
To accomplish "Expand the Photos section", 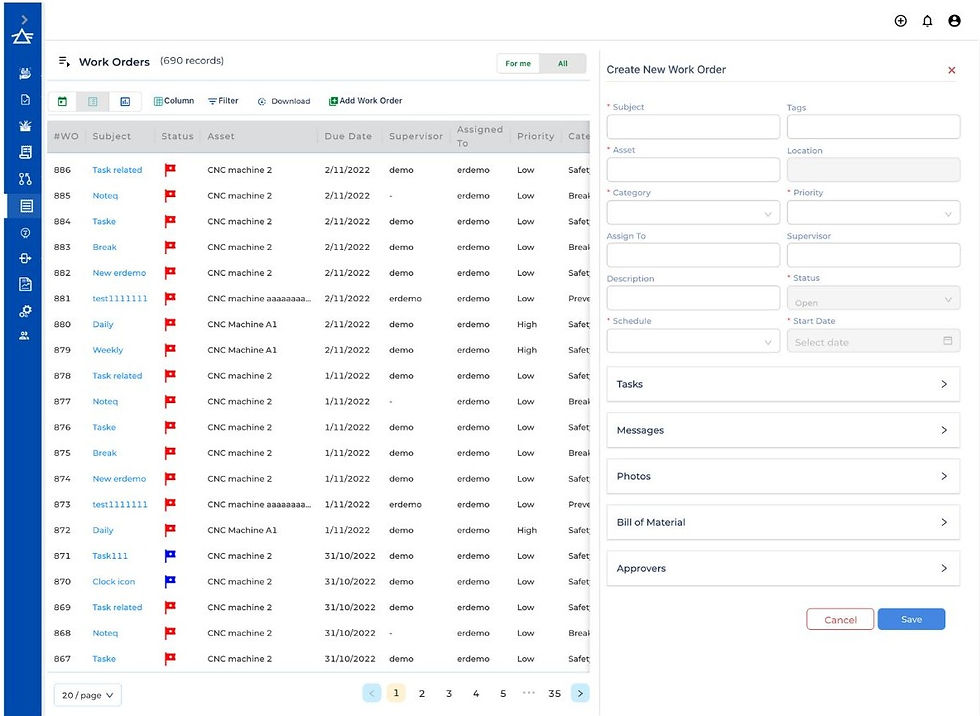I will click(782, 476).
